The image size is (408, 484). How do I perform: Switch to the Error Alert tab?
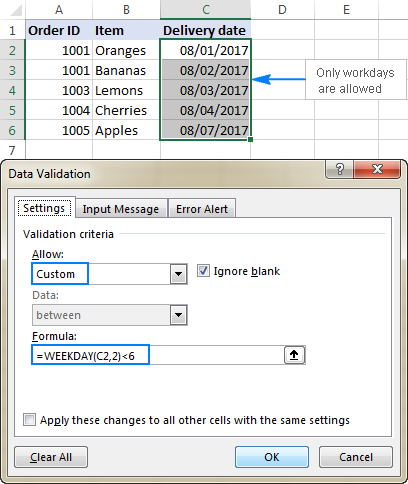[202, 209]
